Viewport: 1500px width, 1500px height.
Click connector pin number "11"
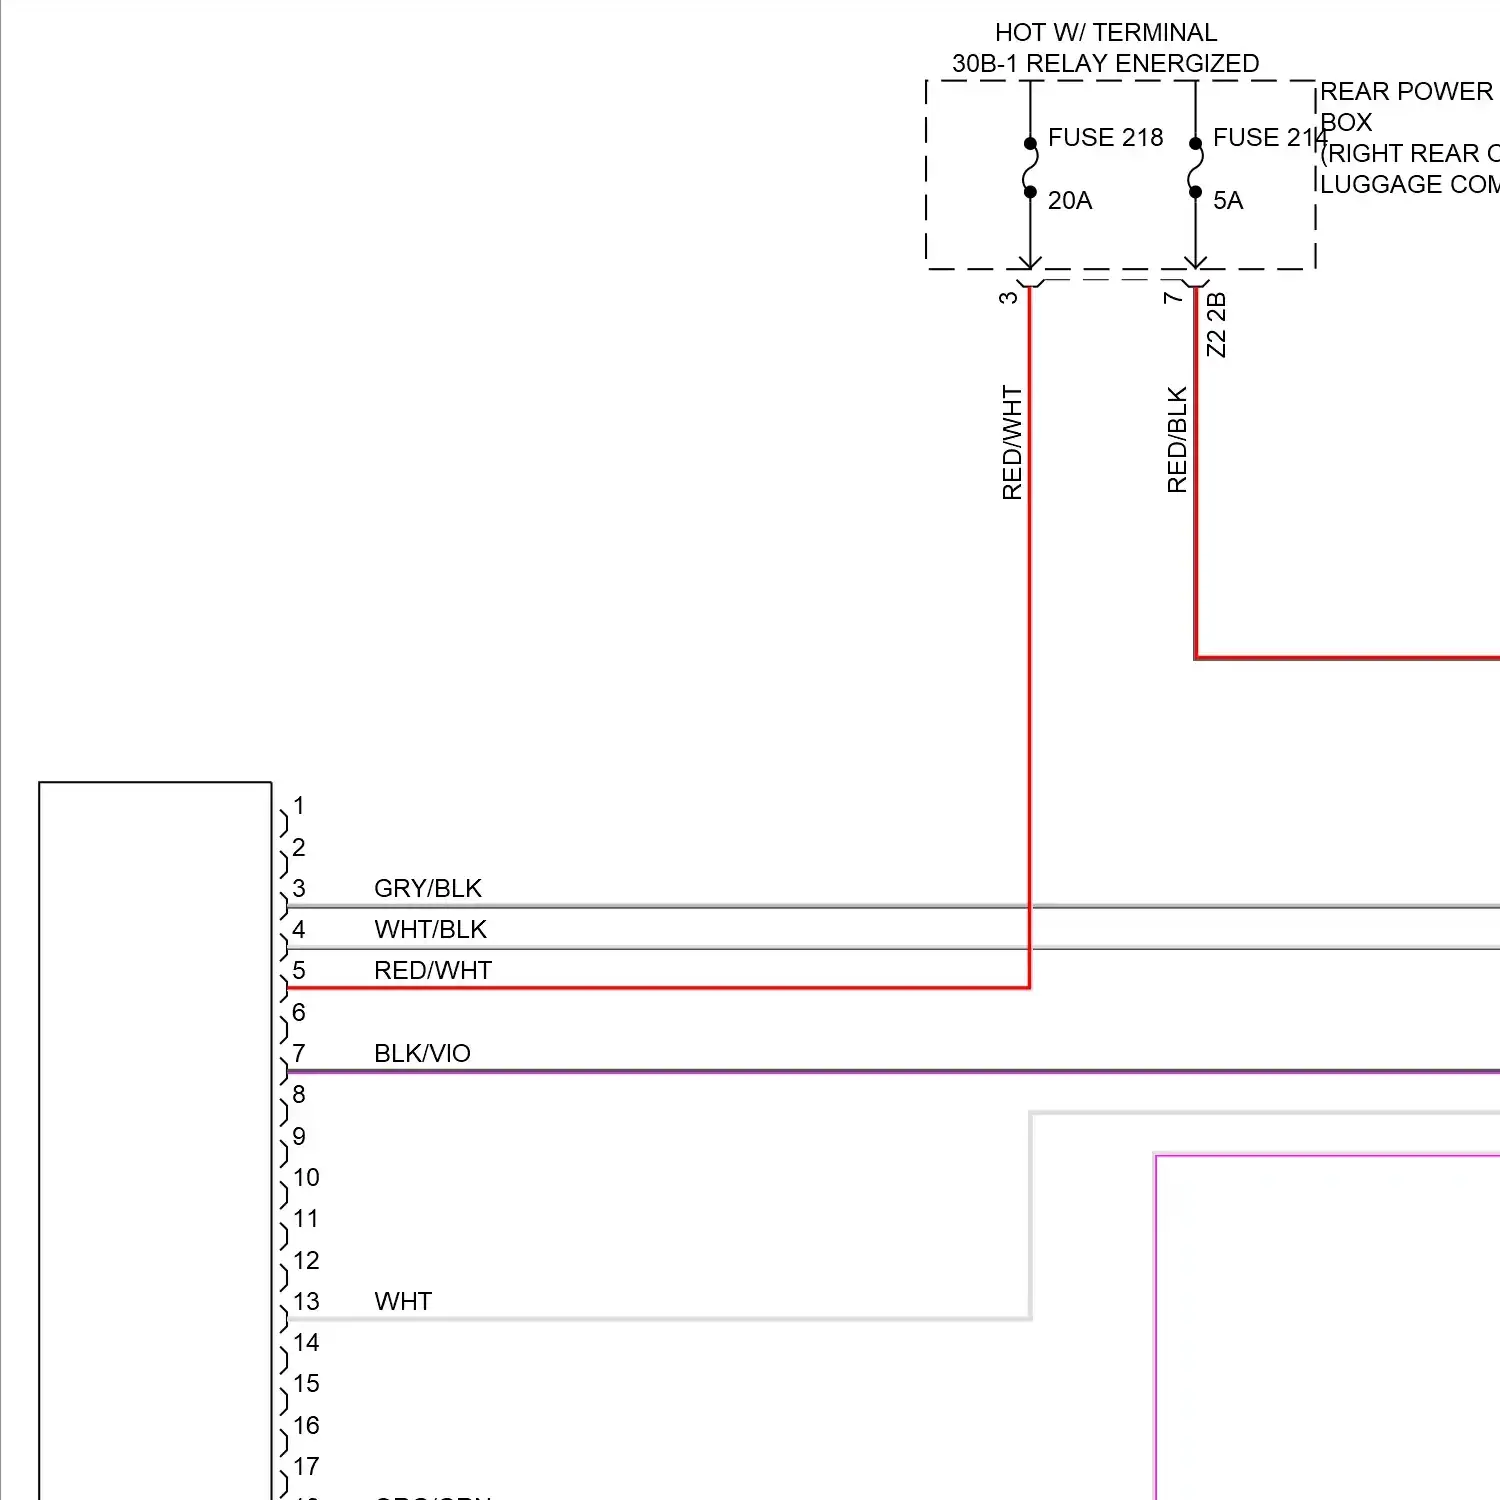[306, 1218]
